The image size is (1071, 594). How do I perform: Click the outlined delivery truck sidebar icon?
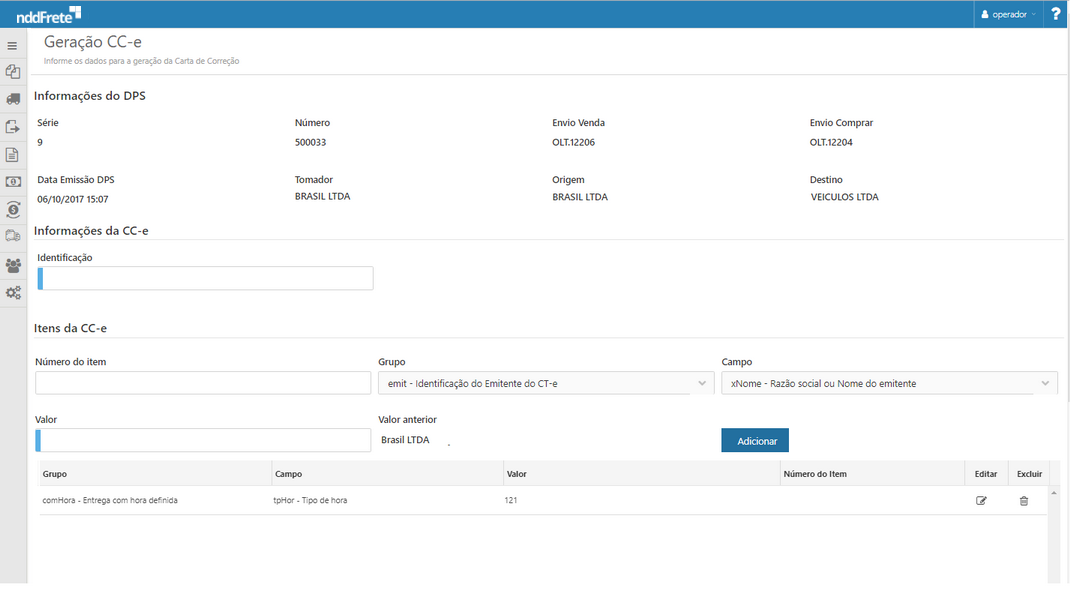coord(13,237)
